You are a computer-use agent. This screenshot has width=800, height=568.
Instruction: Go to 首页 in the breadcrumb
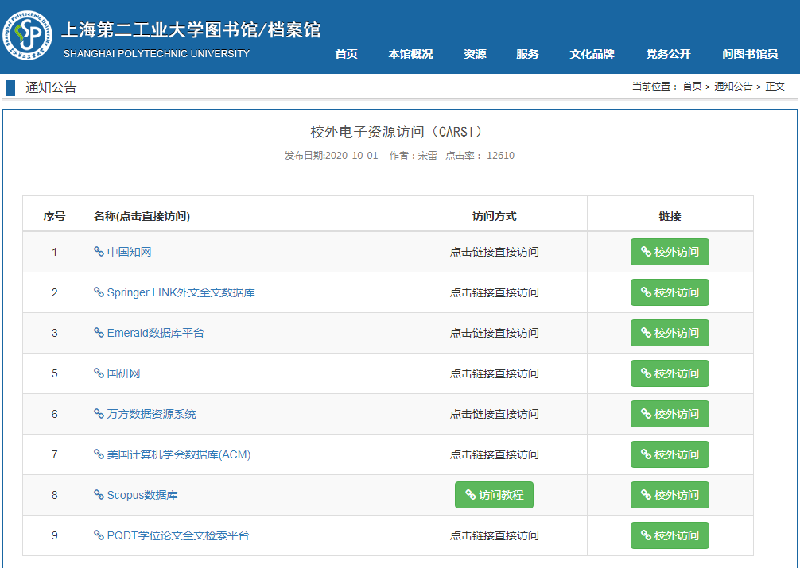tap(692, 87)
